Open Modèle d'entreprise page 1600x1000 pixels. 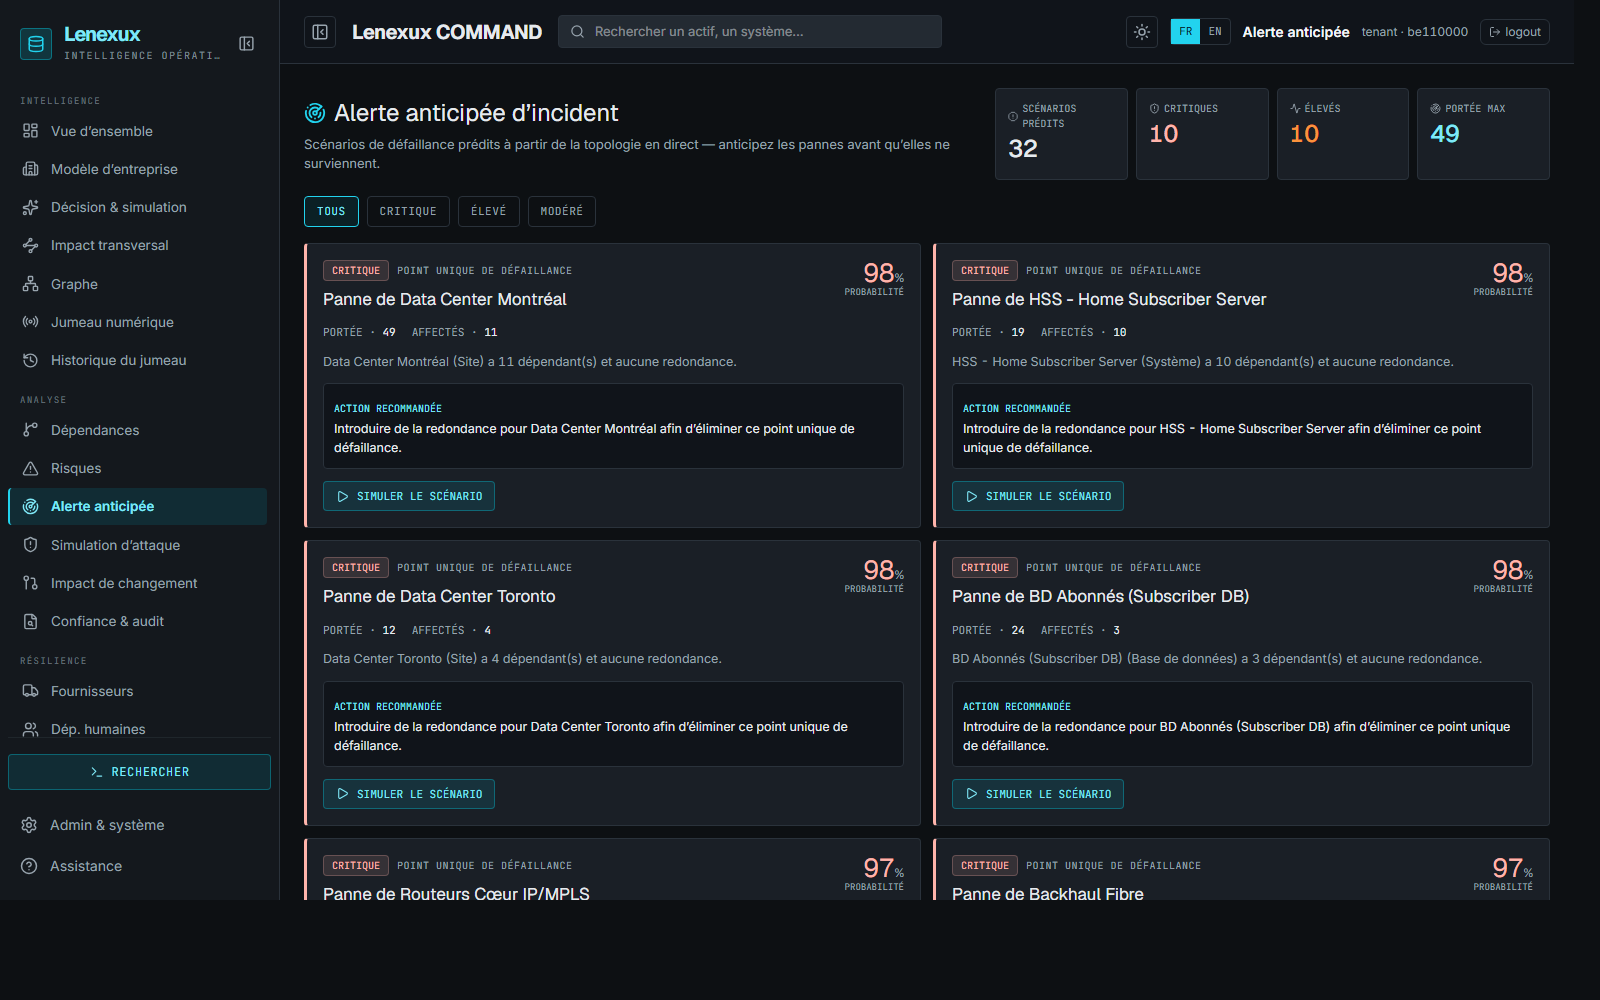coord(138,169)
